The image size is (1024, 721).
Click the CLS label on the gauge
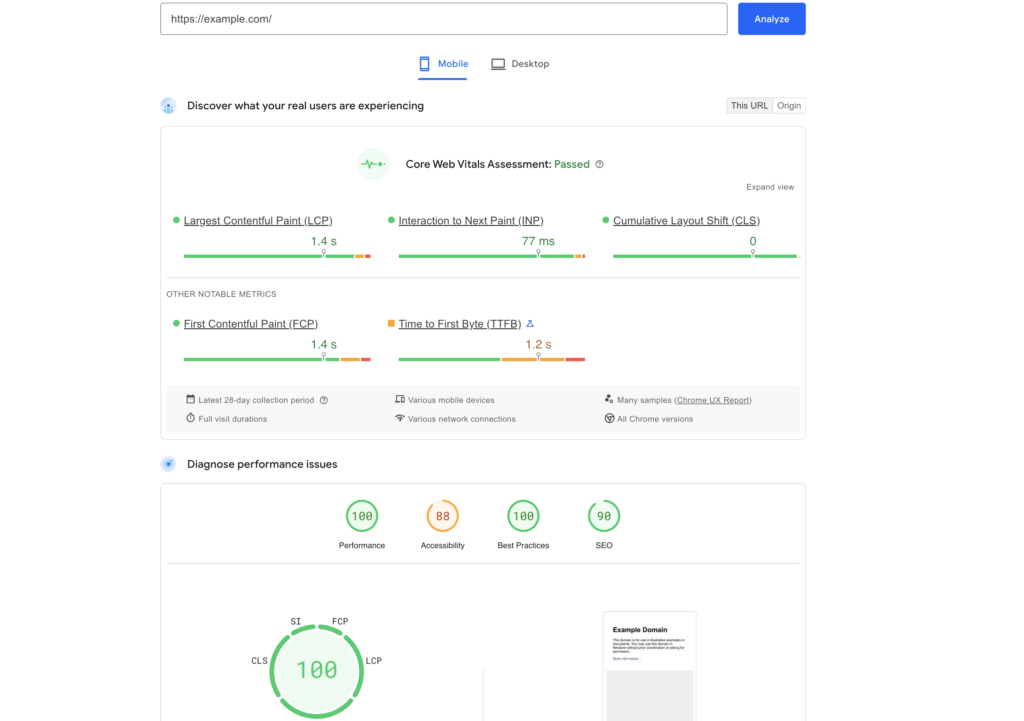point(259,661)
